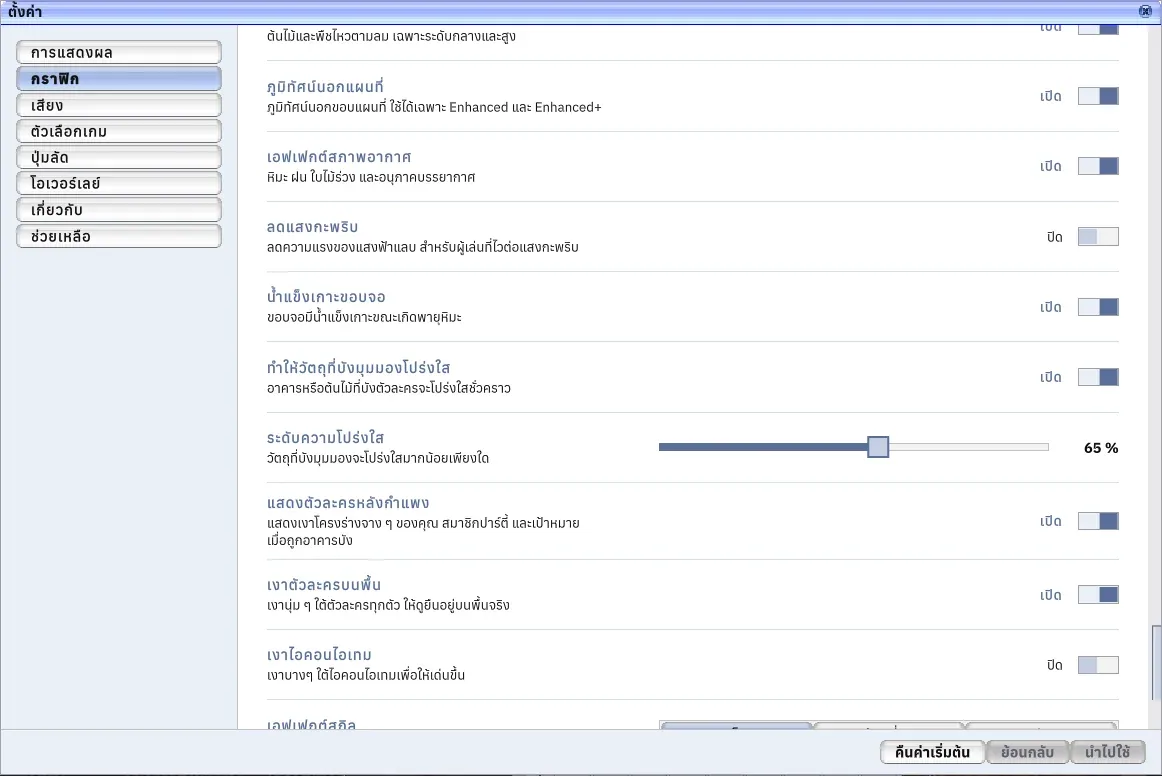This screenshot has width=1162, height=776.
Task: Toggle the tree sway switch at top
Action: pos(1098,30)
